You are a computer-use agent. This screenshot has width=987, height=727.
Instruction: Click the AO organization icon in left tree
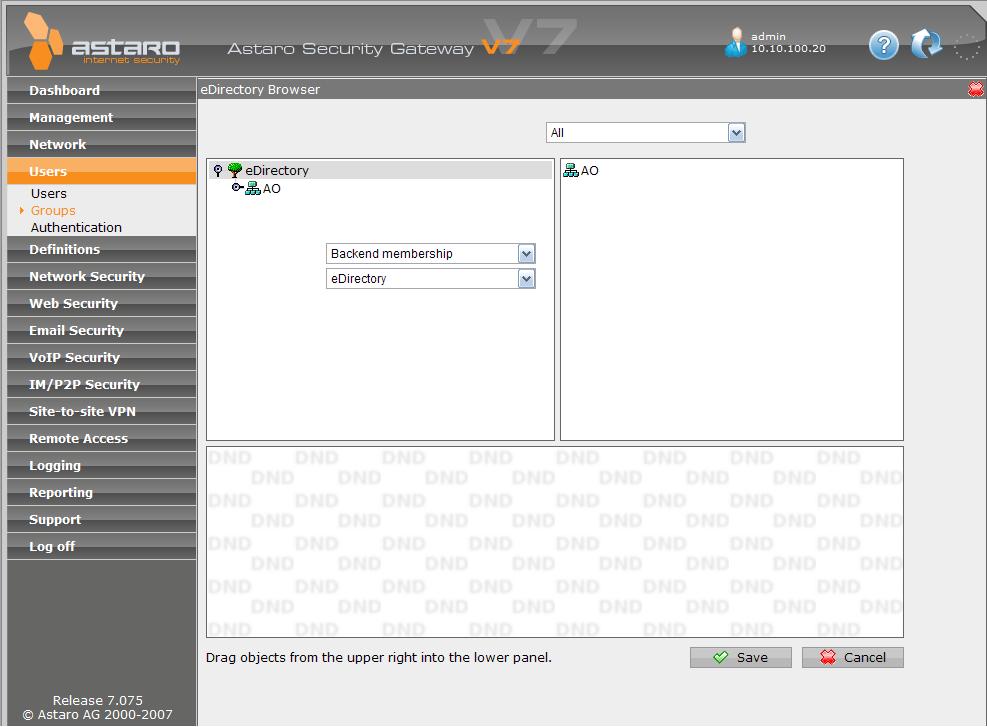point(252,188)
